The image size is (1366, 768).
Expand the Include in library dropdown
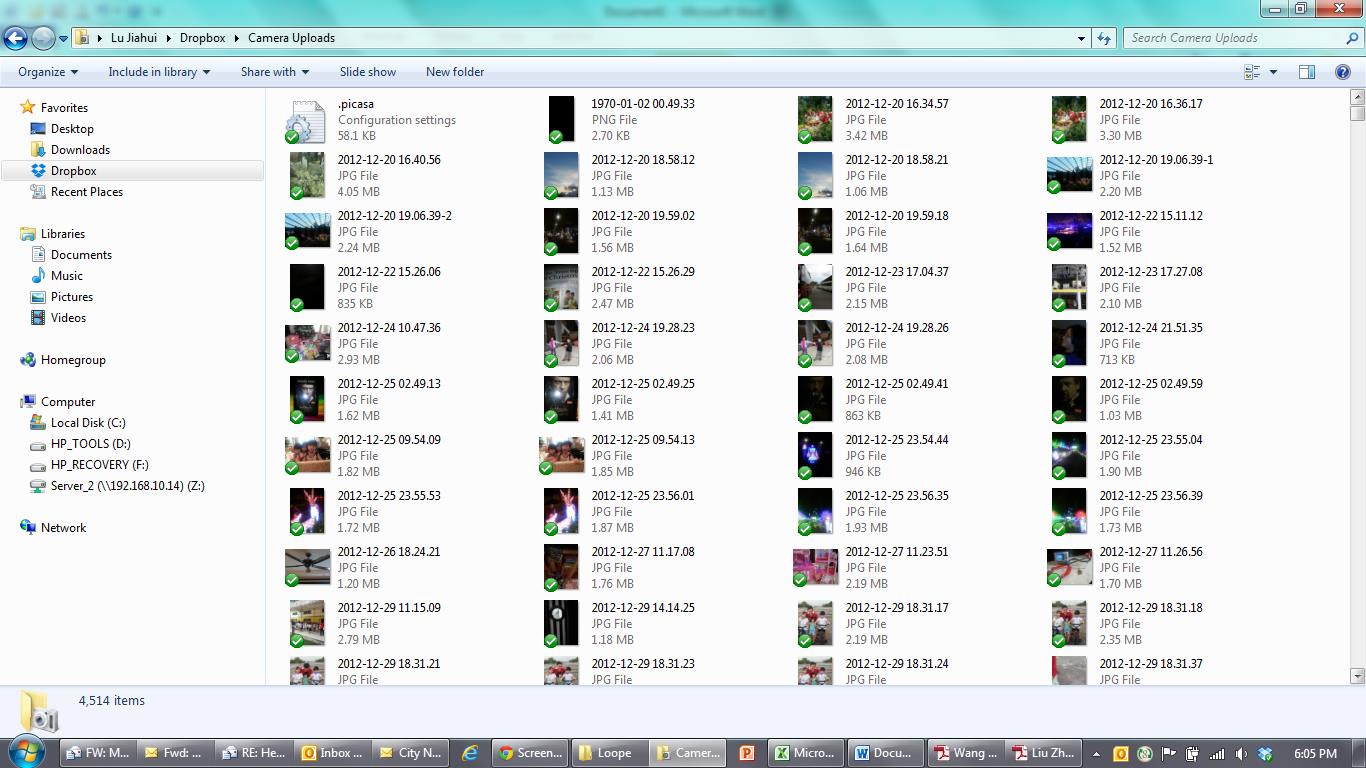coord(159,72)
